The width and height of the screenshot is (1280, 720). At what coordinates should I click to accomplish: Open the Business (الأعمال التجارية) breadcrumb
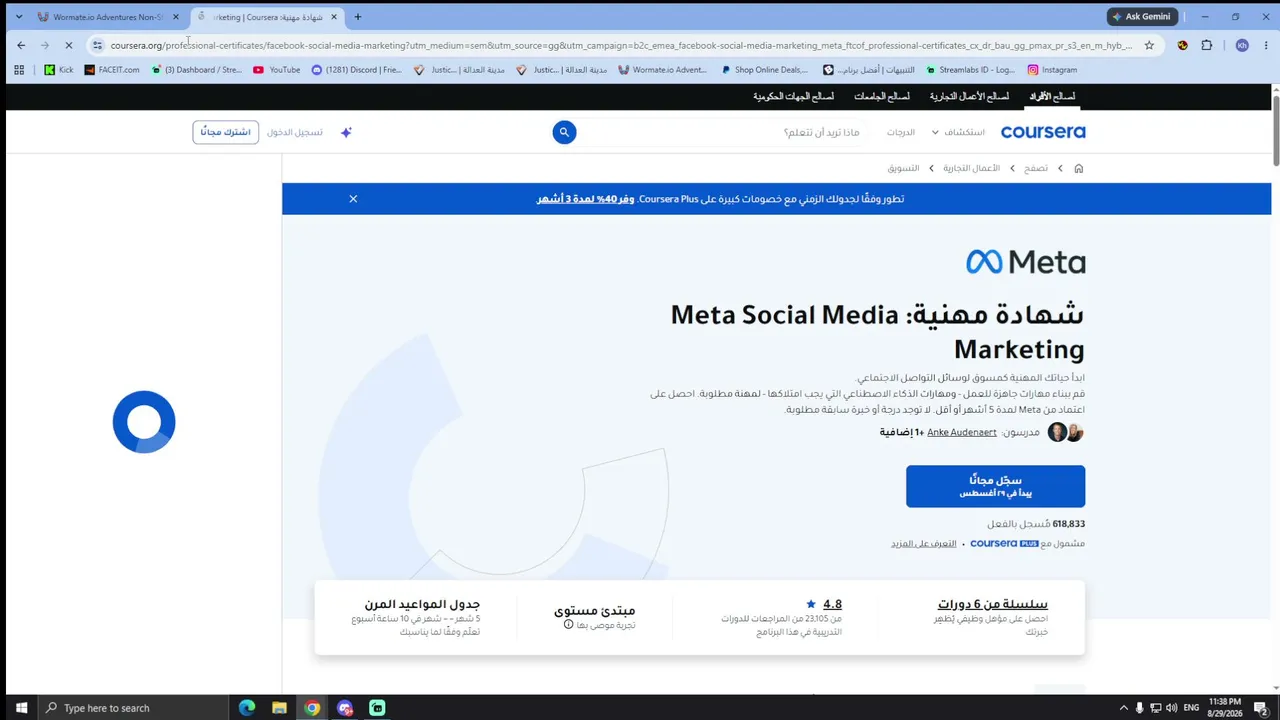[x=972, y=168]
